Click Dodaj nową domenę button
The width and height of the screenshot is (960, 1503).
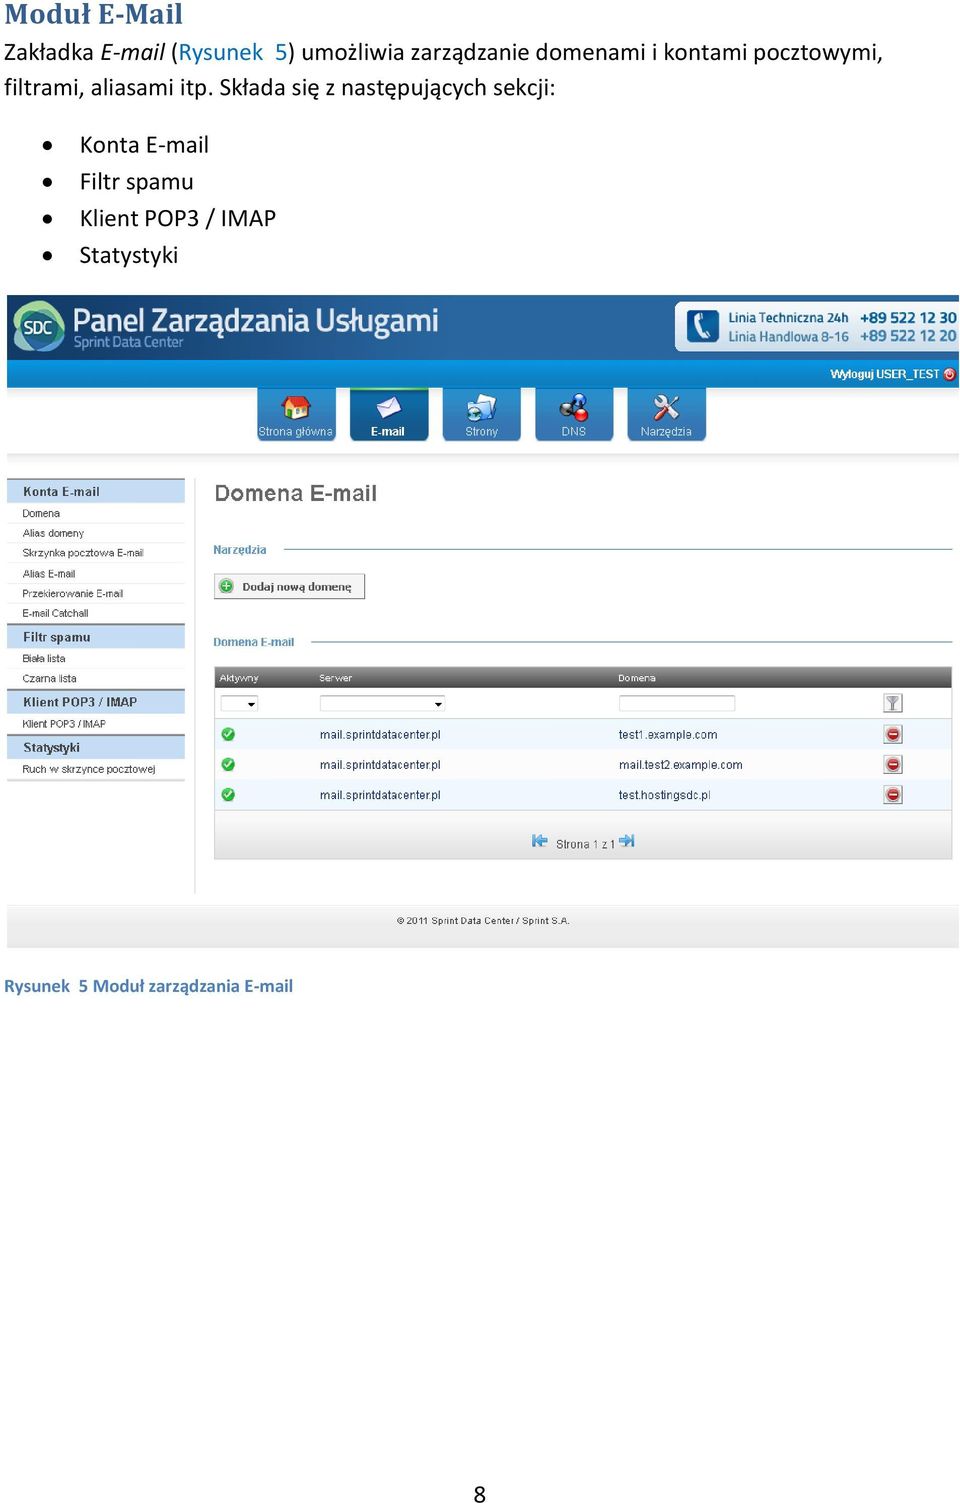coord(289,587)
